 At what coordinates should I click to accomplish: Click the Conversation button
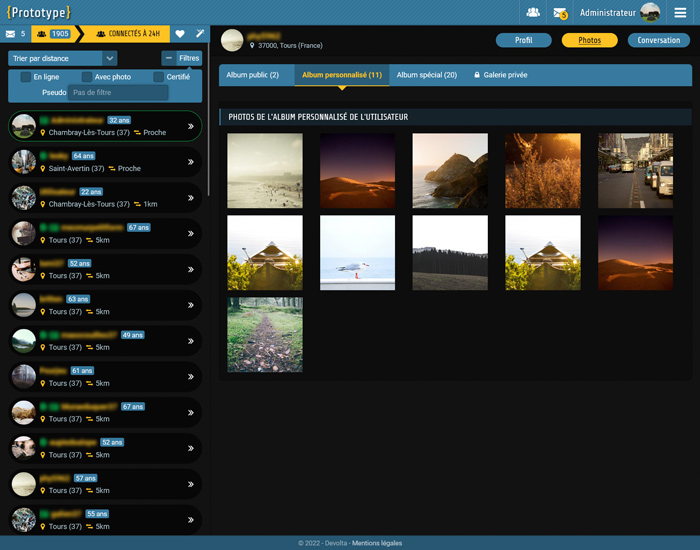(x=658, y=41)
